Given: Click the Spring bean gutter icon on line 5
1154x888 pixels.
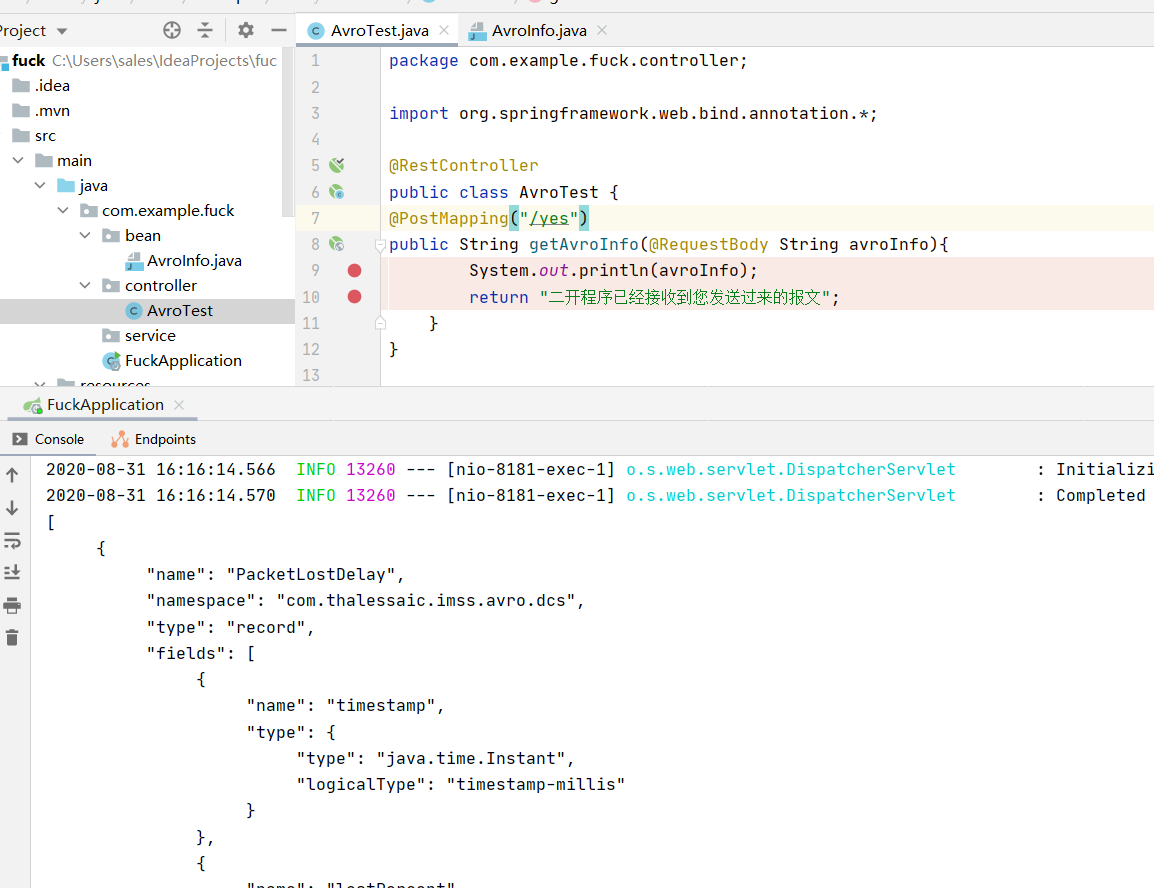Looking at the screenshot, I should [337, 165].
